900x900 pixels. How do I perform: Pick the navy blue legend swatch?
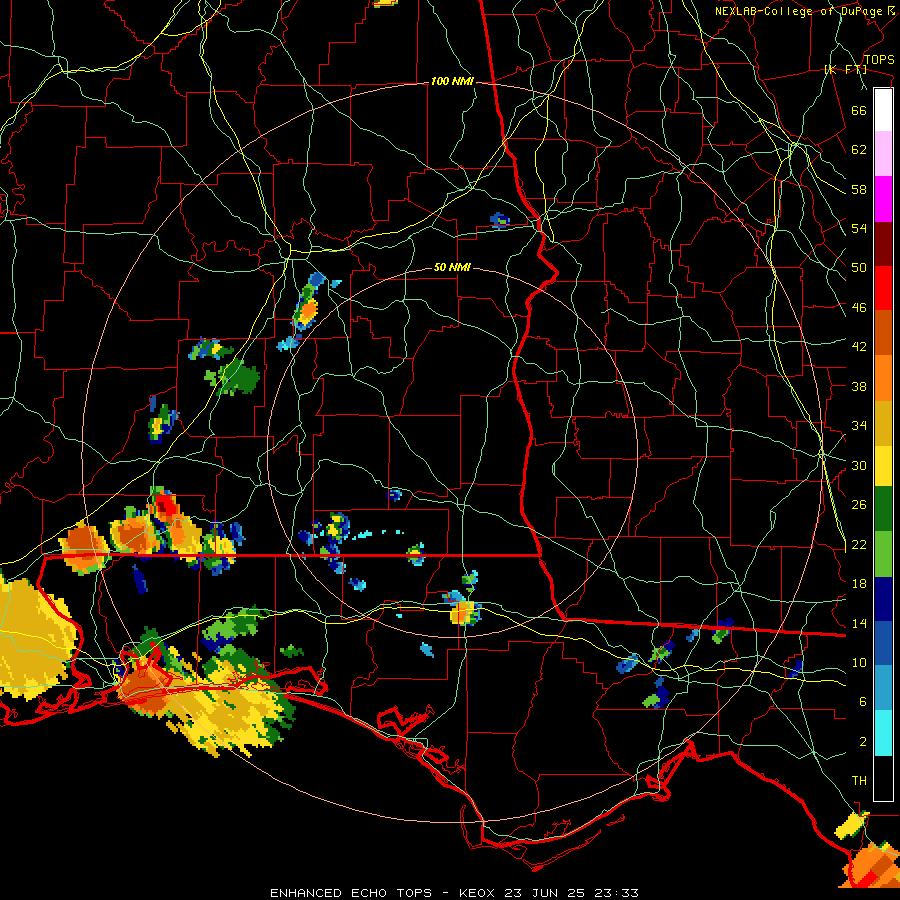(883, 599)
